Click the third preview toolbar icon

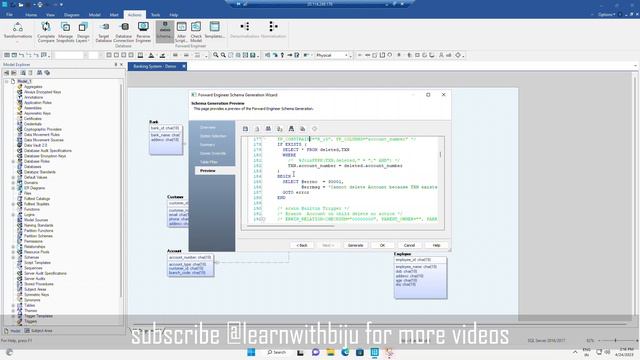click(268, 129)
